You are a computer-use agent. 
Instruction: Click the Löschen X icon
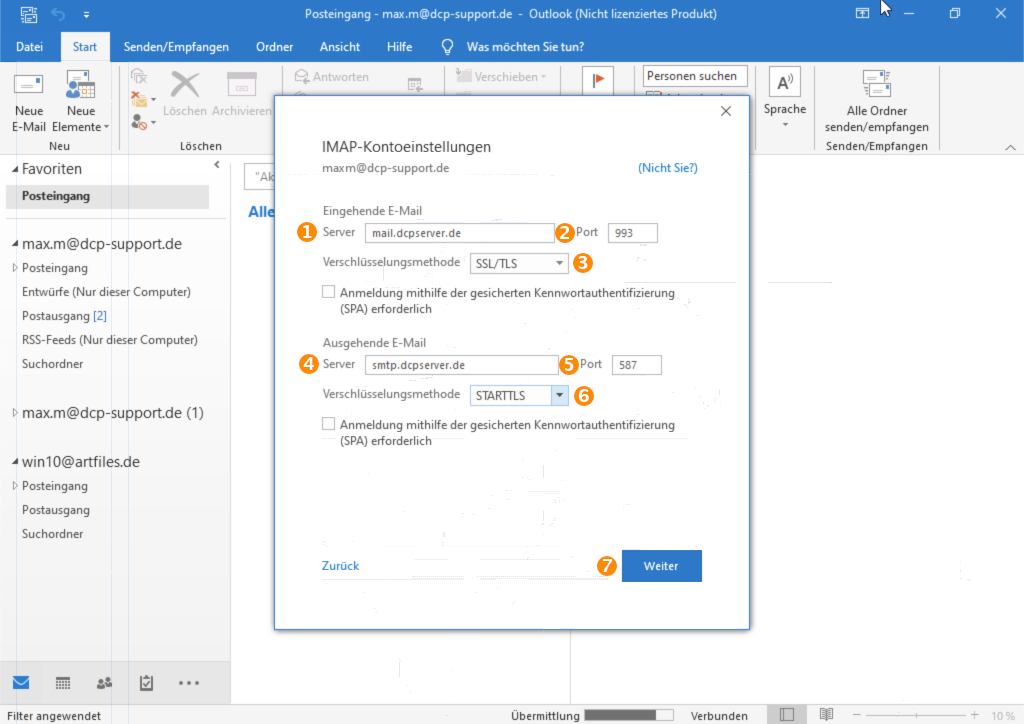point(185,85)
